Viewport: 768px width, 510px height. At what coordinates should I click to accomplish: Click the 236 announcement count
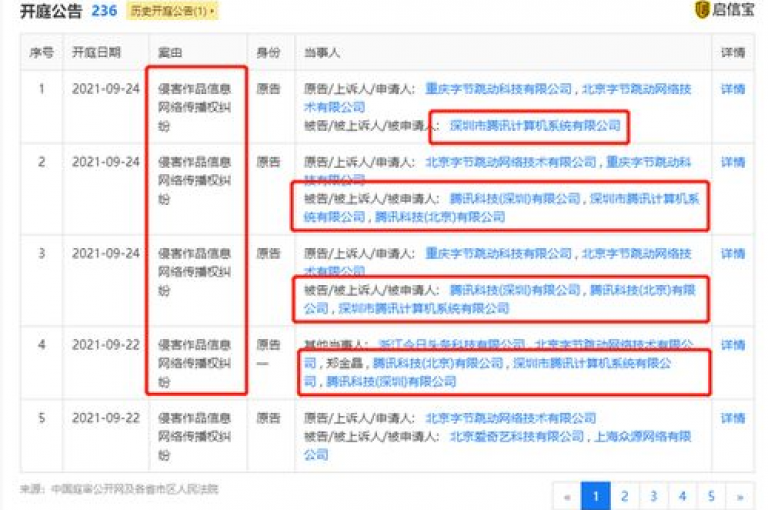click(x=104, y=11)
